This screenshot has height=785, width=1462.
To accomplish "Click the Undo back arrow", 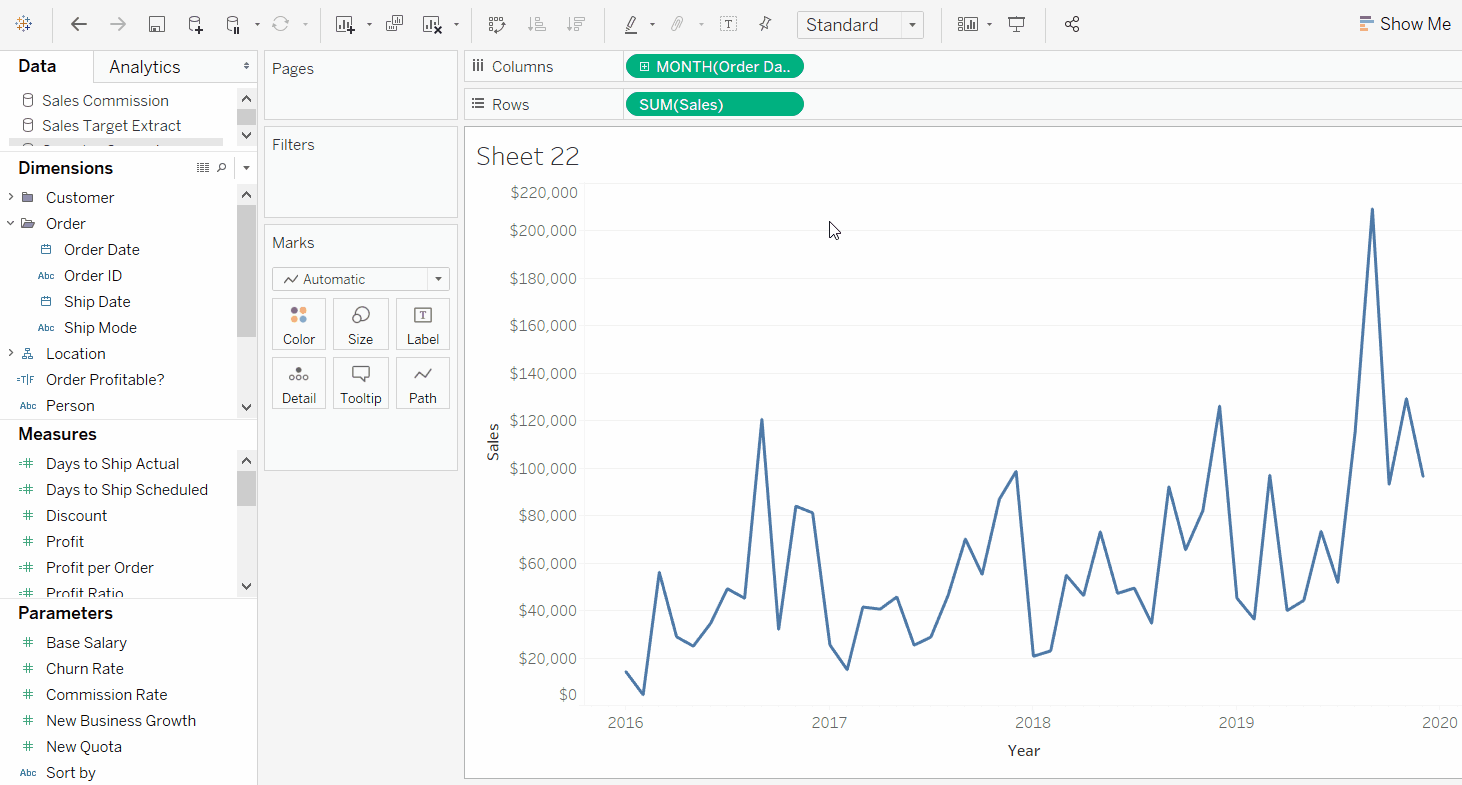I will 79,25.
